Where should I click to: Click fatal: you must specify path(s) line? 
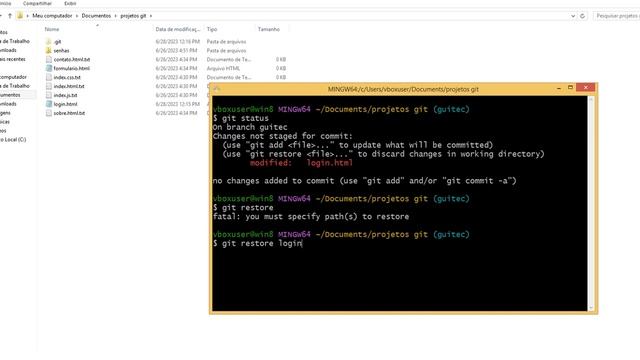point(311,217)
